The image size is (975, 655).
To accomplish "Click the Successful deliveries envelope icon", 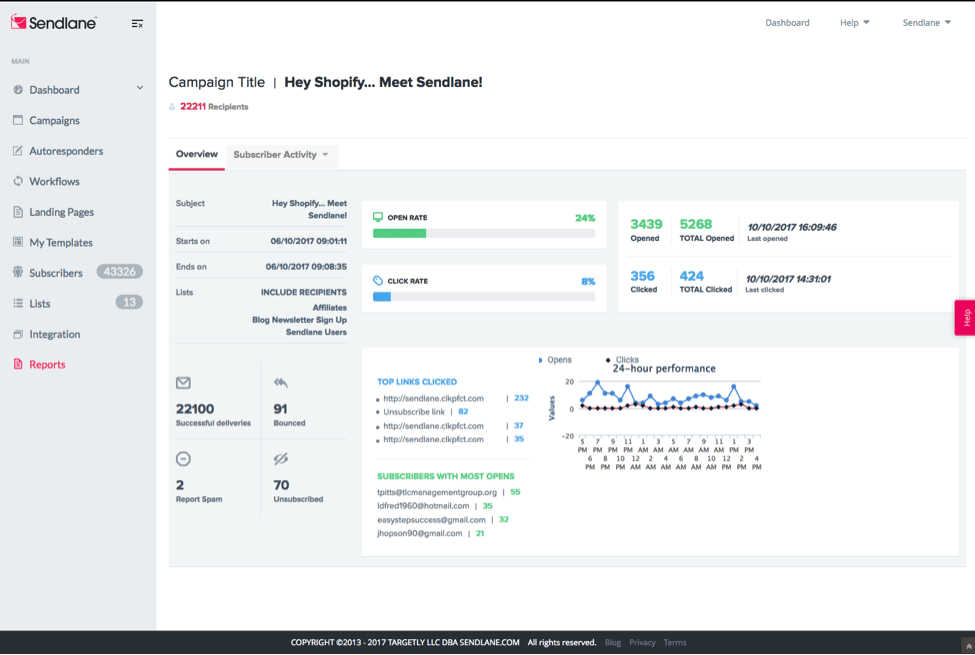I will coord(183,383).
